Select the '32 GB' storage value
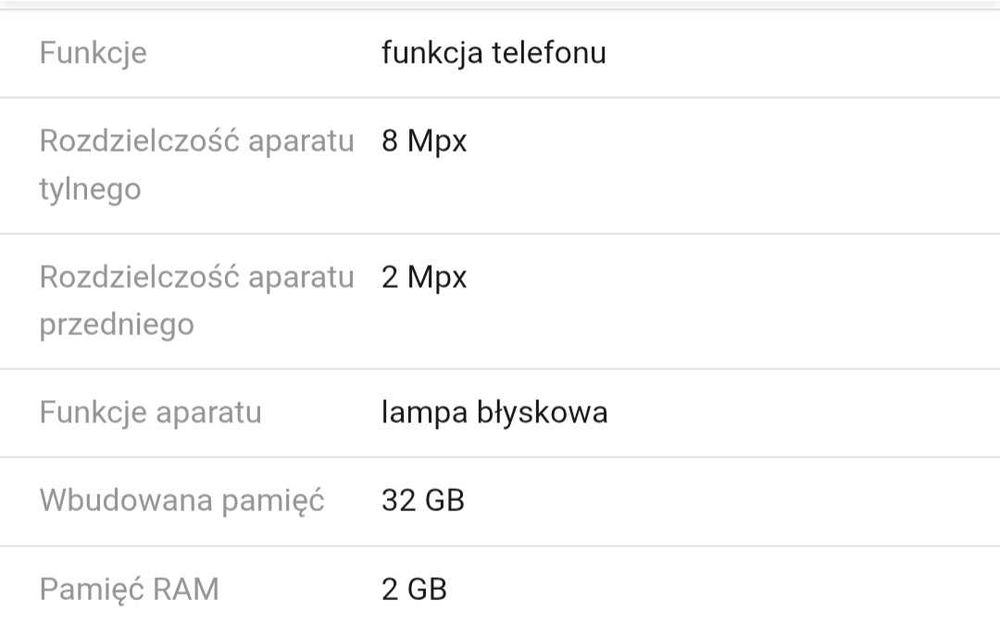This screenshot has height=626, width=1000. point(423,500)
